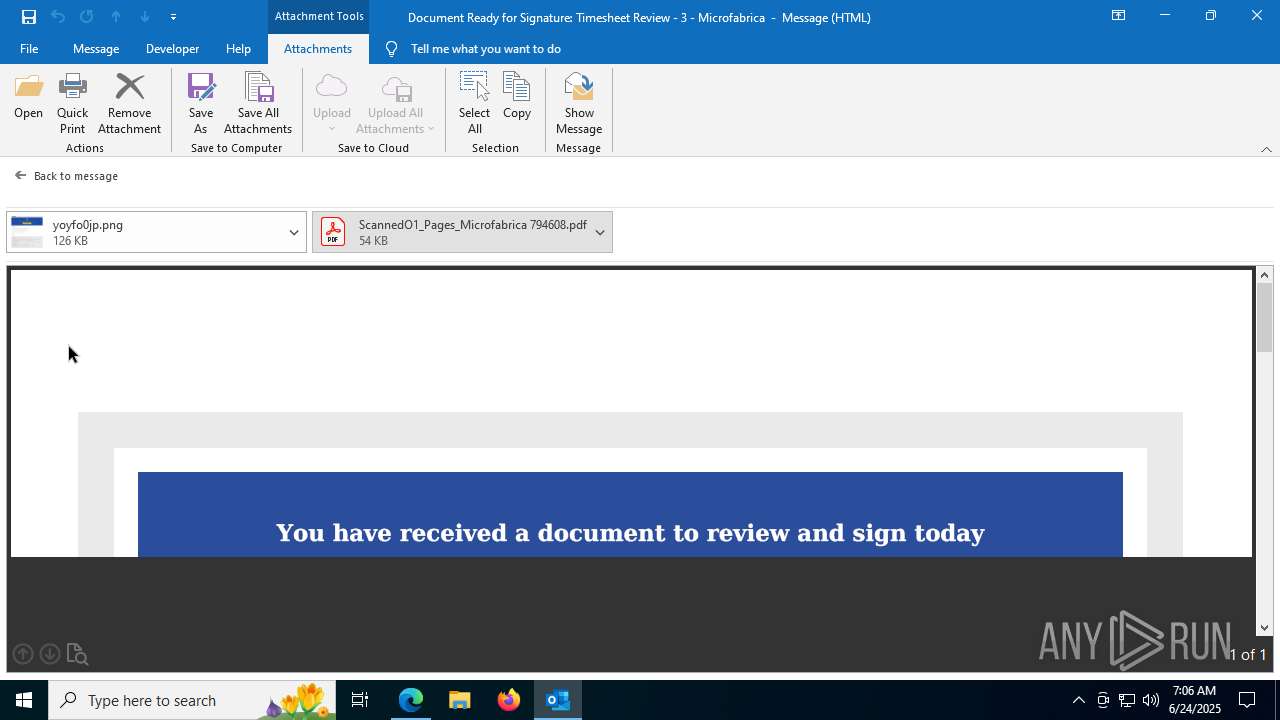Switch to the Message tab

point(96,49)
